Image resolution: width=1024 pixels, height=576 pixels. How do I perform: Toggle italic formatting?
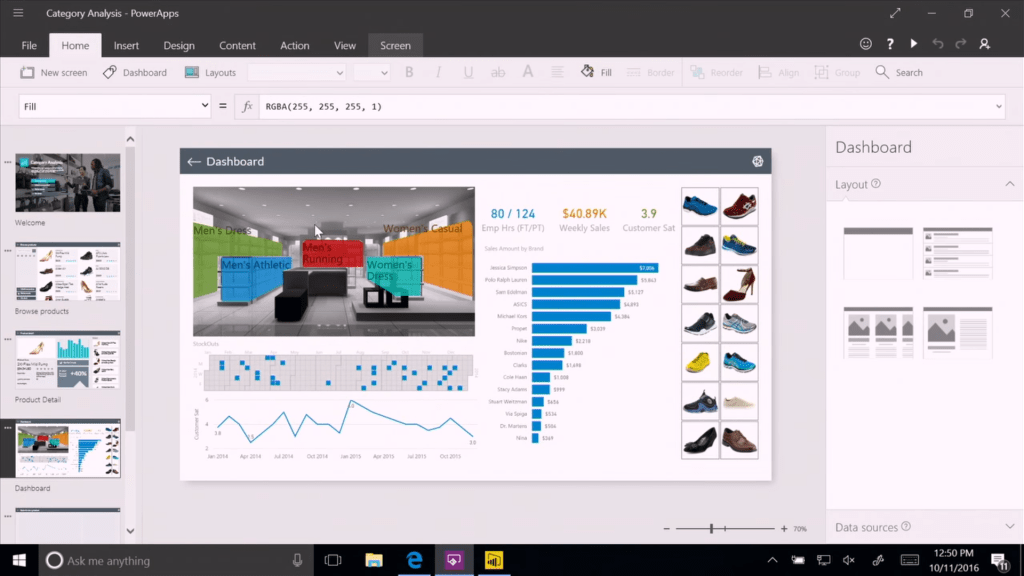tap(438, 71)
